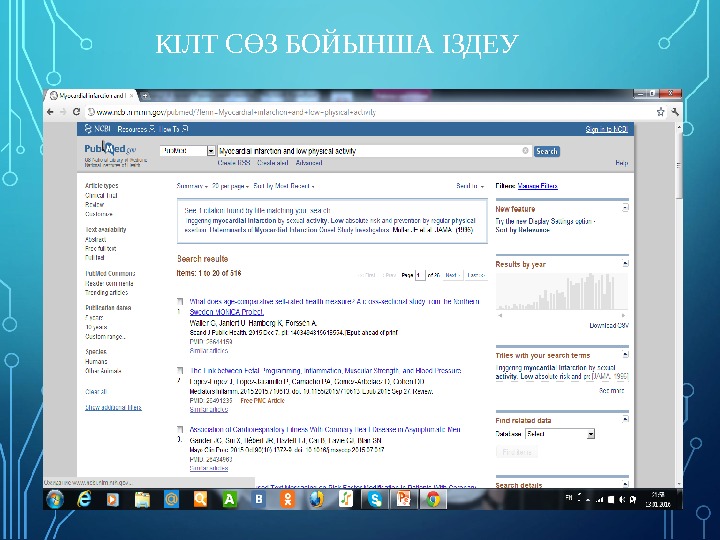This screenshot has width=720, height=540.
Task: Switch to PowerPoint in the taskbar
Action: [x=404, y=499]
